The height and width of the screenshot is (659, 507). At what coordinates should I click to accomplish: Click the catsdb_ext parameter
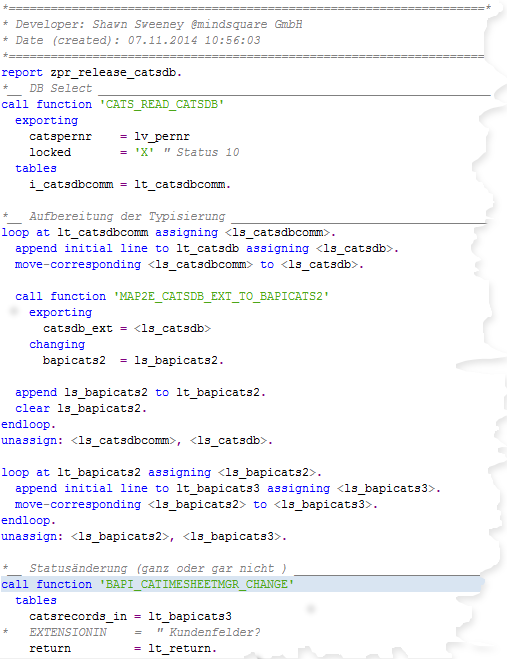click(x=78, y=328)
